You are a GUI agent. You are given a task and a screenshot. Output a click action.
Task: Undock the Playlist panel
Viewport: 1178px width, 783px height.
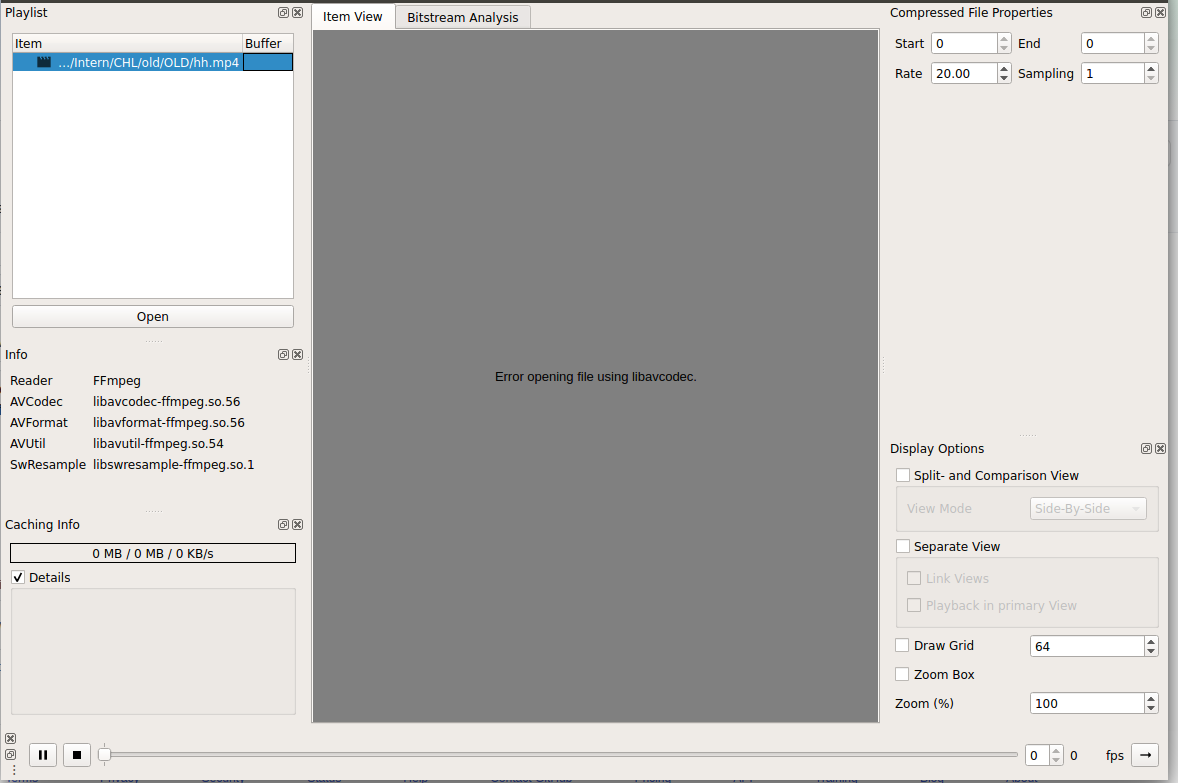tap(283, 12)
